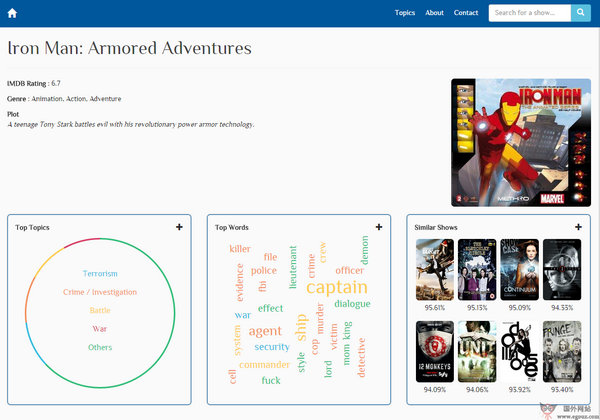
Task: Click the word 'ship' in cloud
Action: [x=301, y=327]
